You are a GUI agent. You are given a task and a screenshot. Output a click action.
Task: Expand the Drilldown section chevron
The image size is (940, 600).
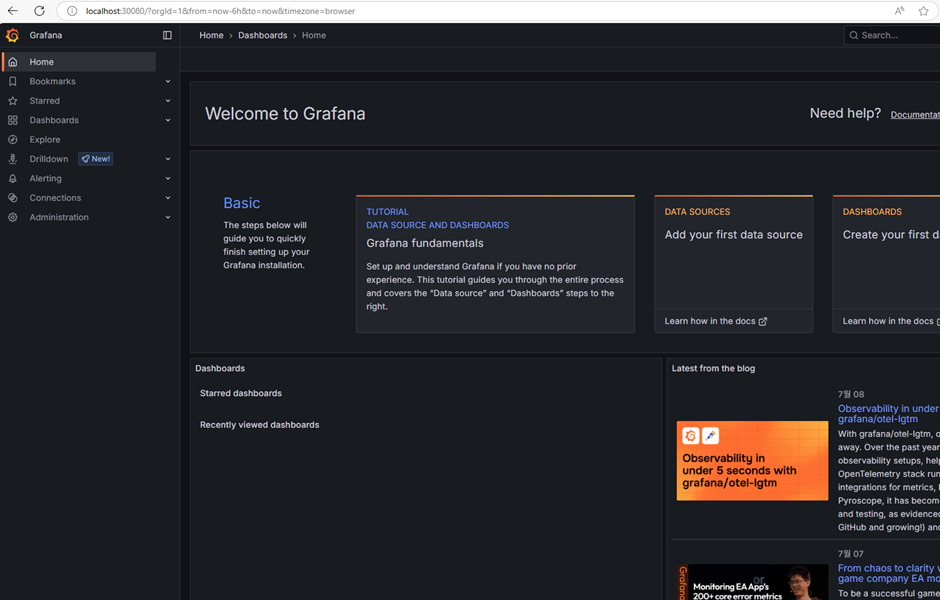(x=168, y=159)
